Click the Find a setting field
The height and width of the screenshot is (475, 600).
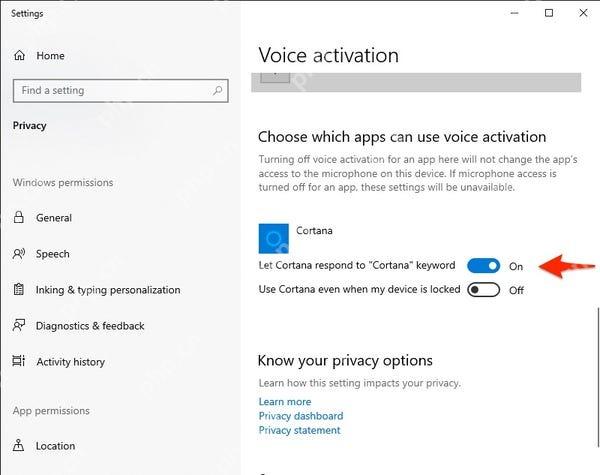click(x=121, y=91)
